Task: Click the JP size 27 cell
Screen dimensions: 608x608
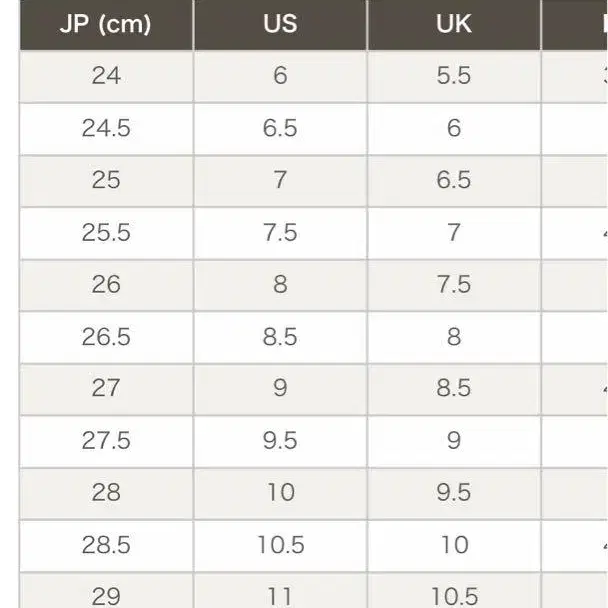Action: 106,389
